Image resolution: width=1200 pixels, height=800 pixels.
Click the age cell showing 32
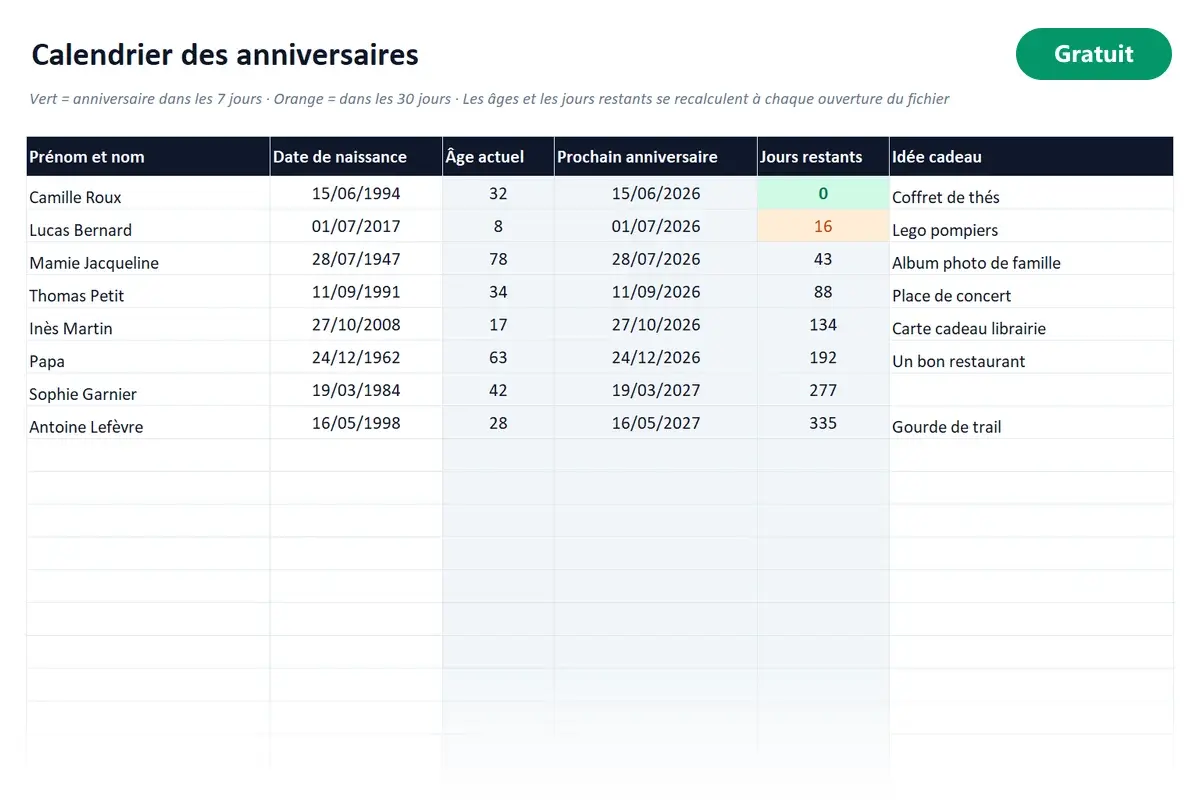coord(498,194)
